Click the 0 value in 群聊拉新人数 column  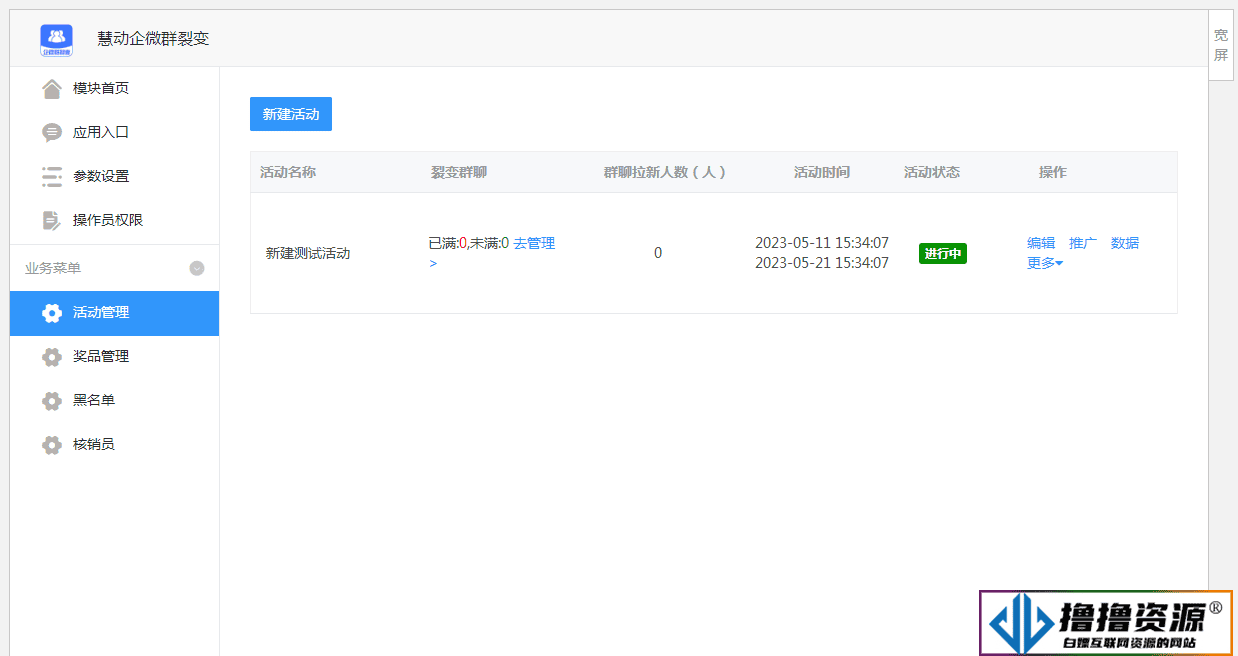tap(658, 253)
